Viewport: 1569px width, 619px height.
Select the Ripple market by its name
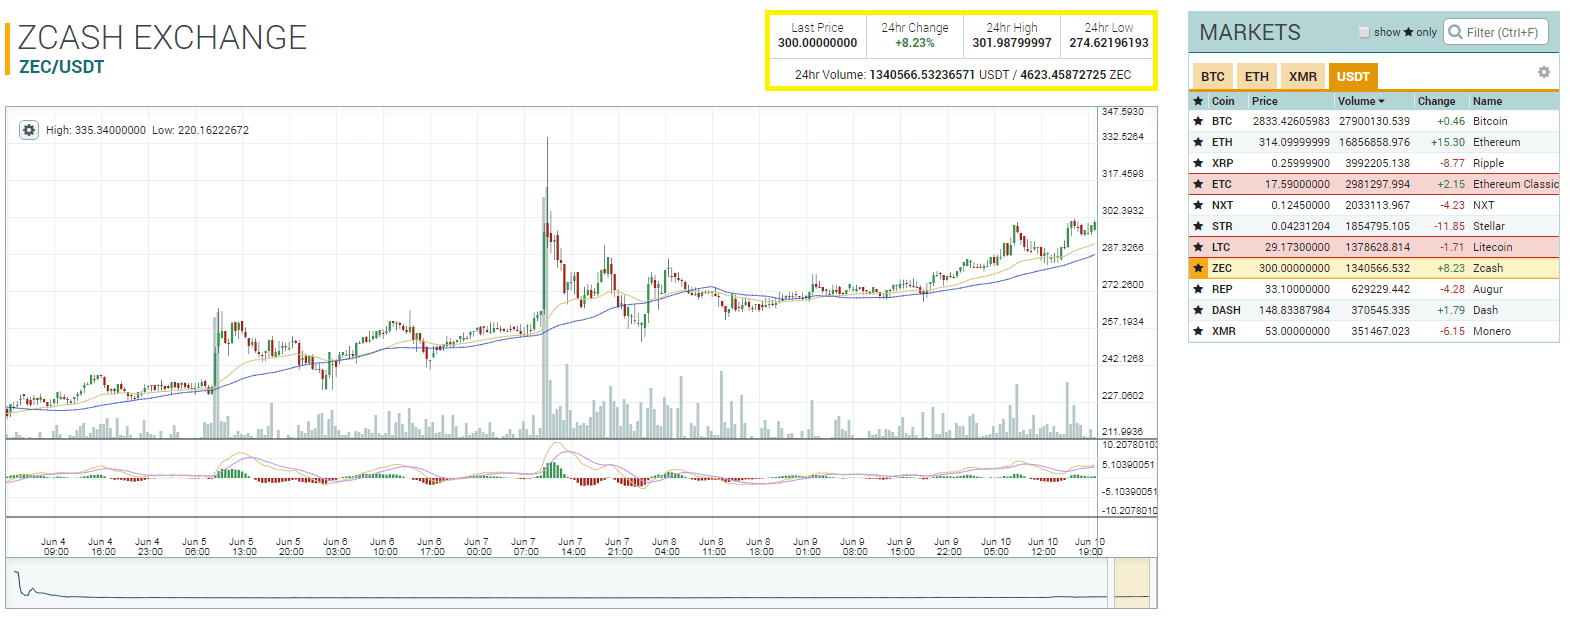1488,163
